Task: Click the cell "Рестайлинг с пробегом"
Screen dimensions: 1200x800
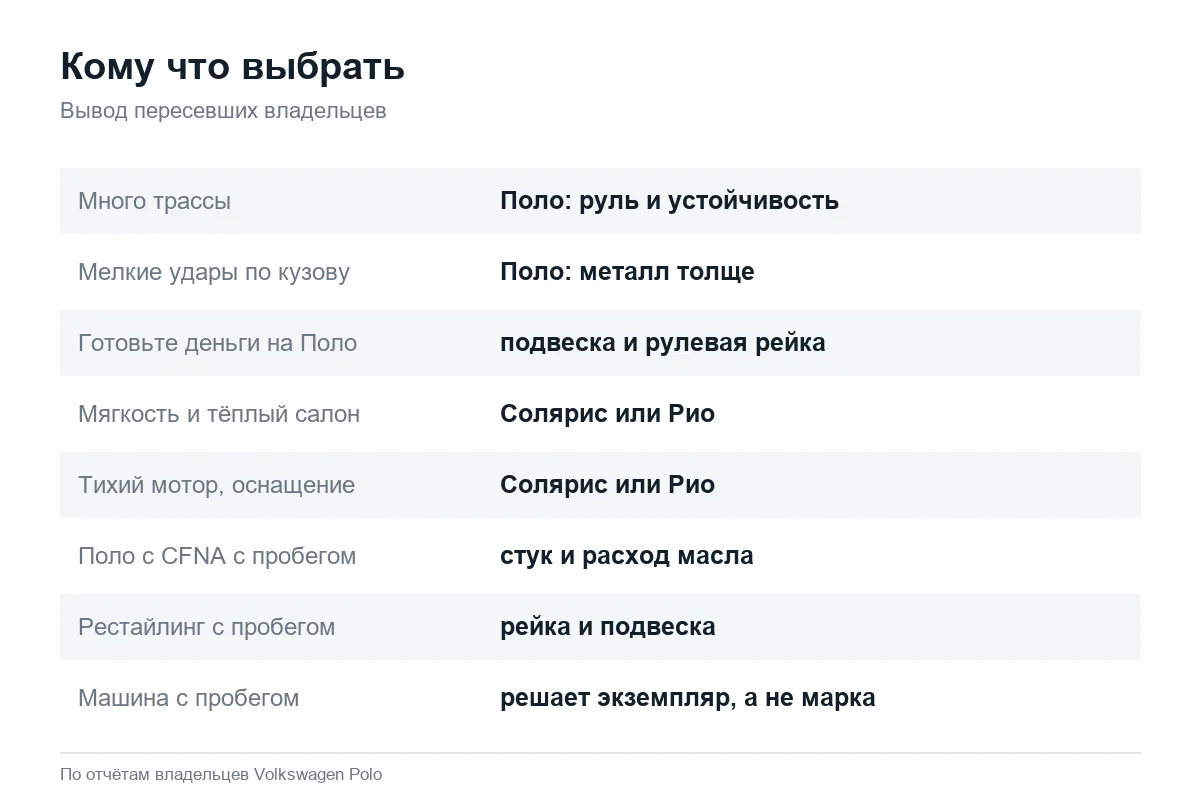Action: point(206,627)
